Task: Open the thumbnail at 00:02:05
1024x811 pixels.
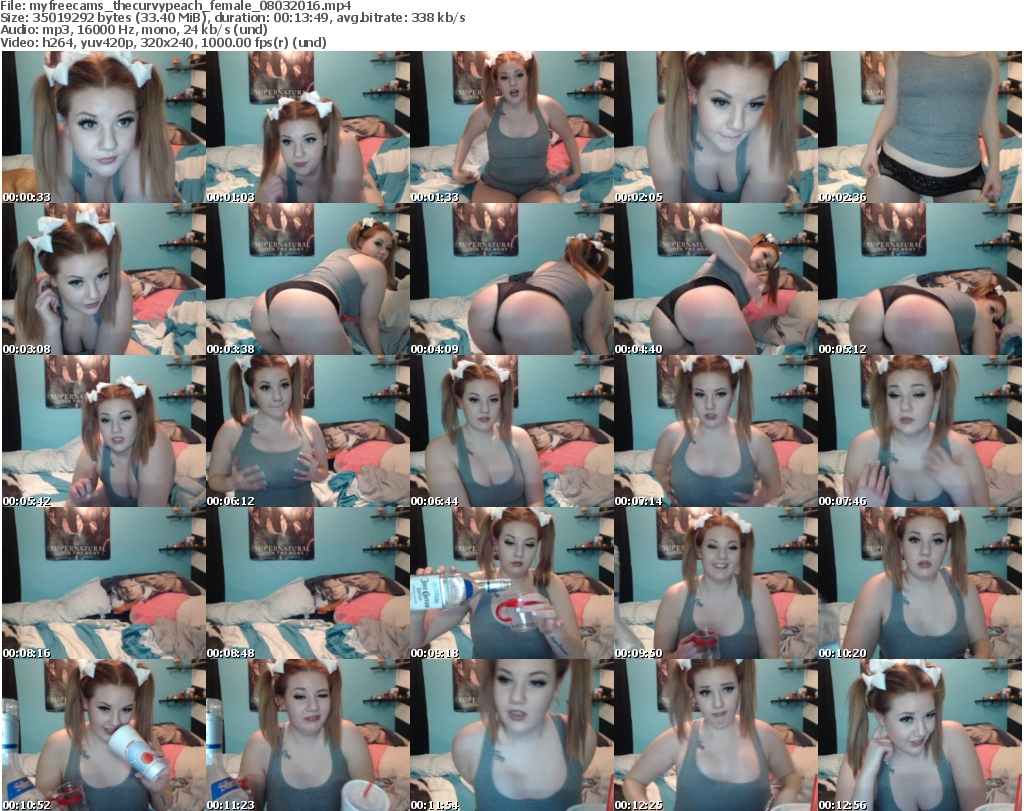Action: [715, 128]
